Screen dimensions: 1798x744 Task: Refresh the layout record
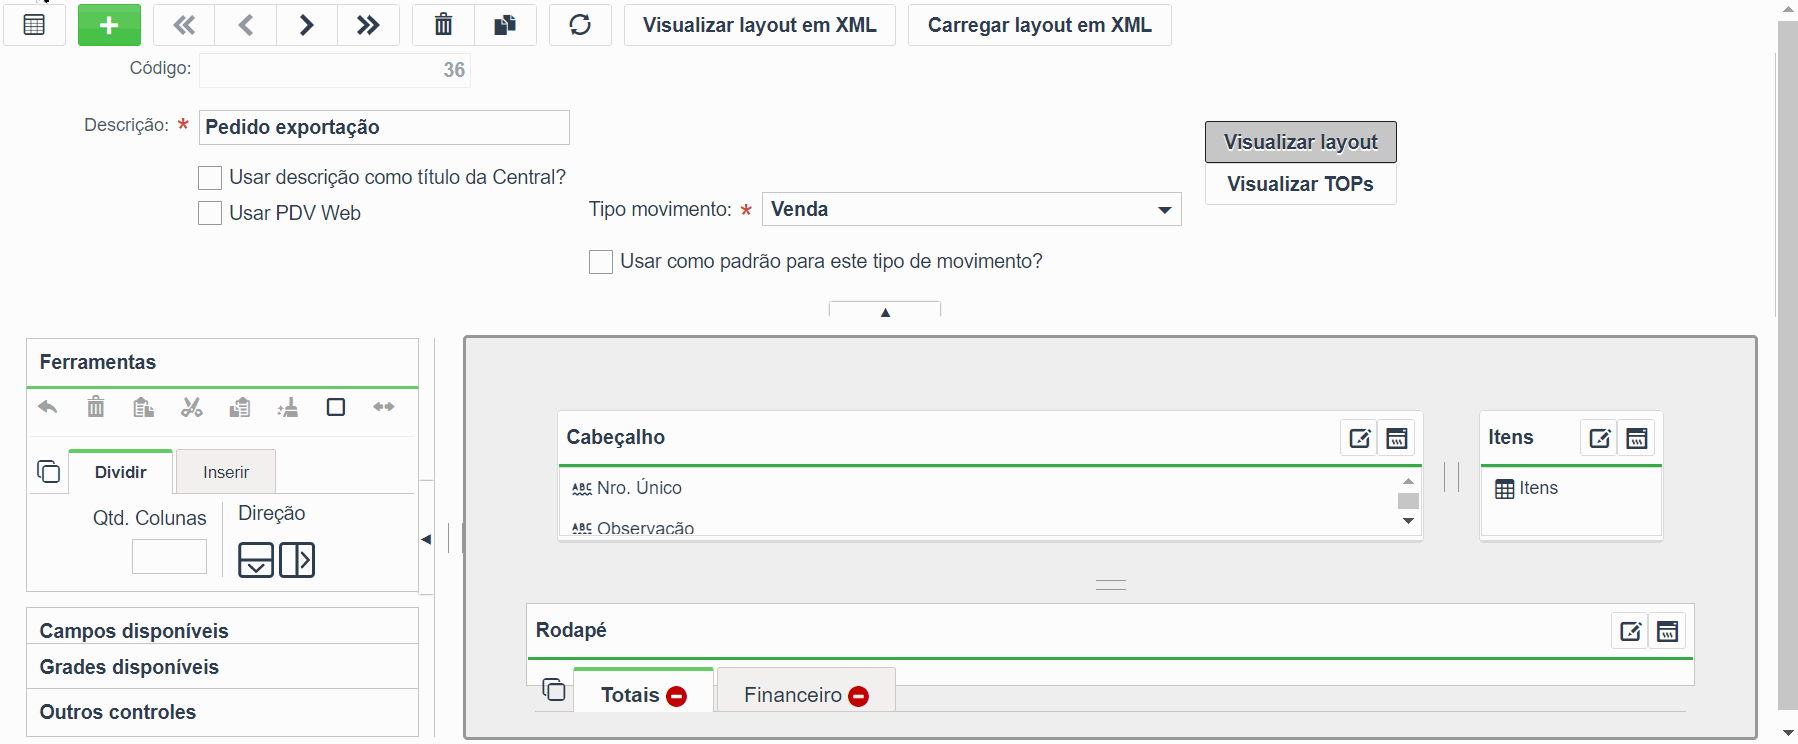coord(580,25)
